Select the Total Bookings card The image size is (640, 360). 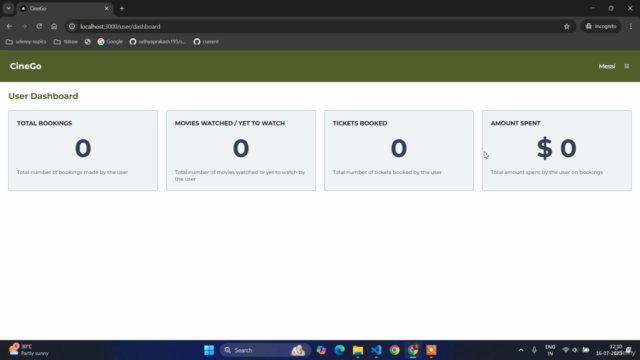coord(83,150)
